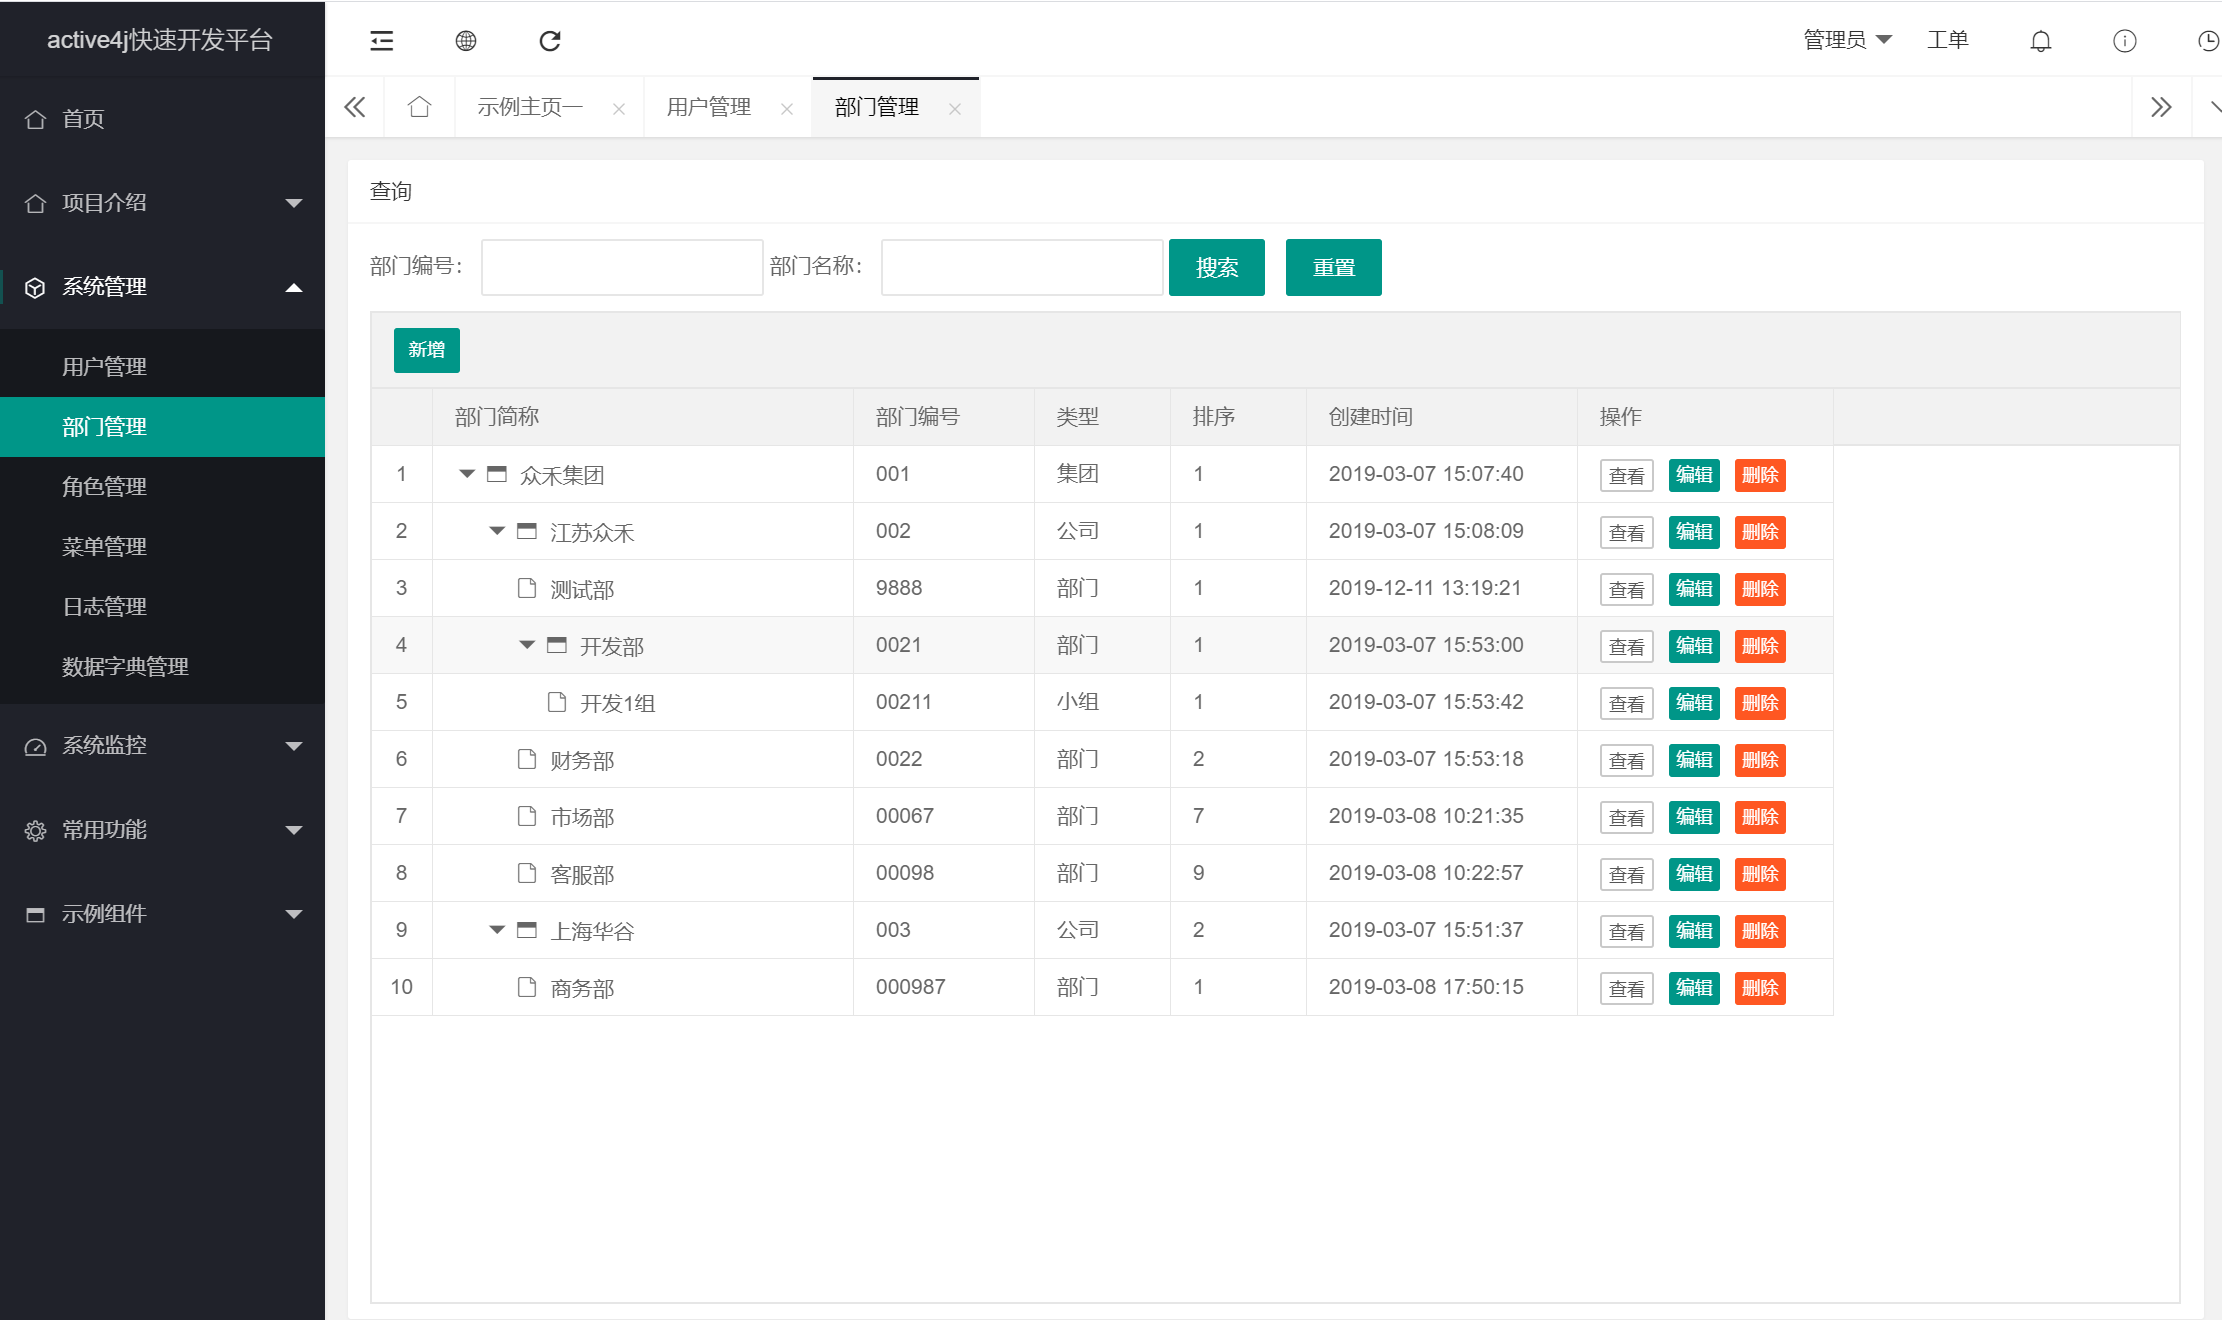
Task: Expand the 示例组件 sidebar menu
Action: tap(294, 914)
